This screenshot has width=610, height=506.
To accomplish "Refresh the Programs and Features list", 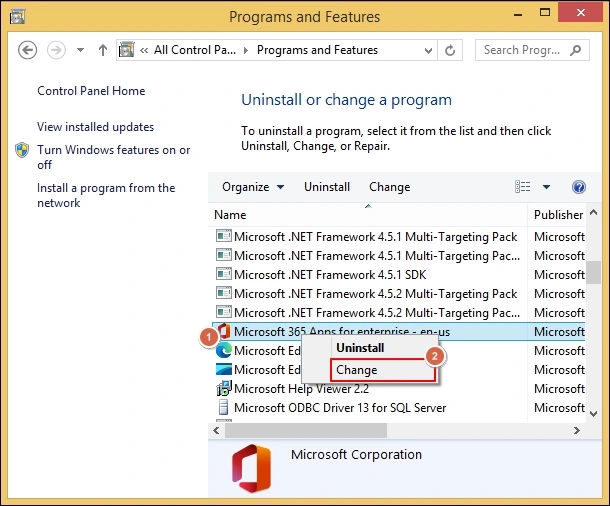I will [450, 50].
